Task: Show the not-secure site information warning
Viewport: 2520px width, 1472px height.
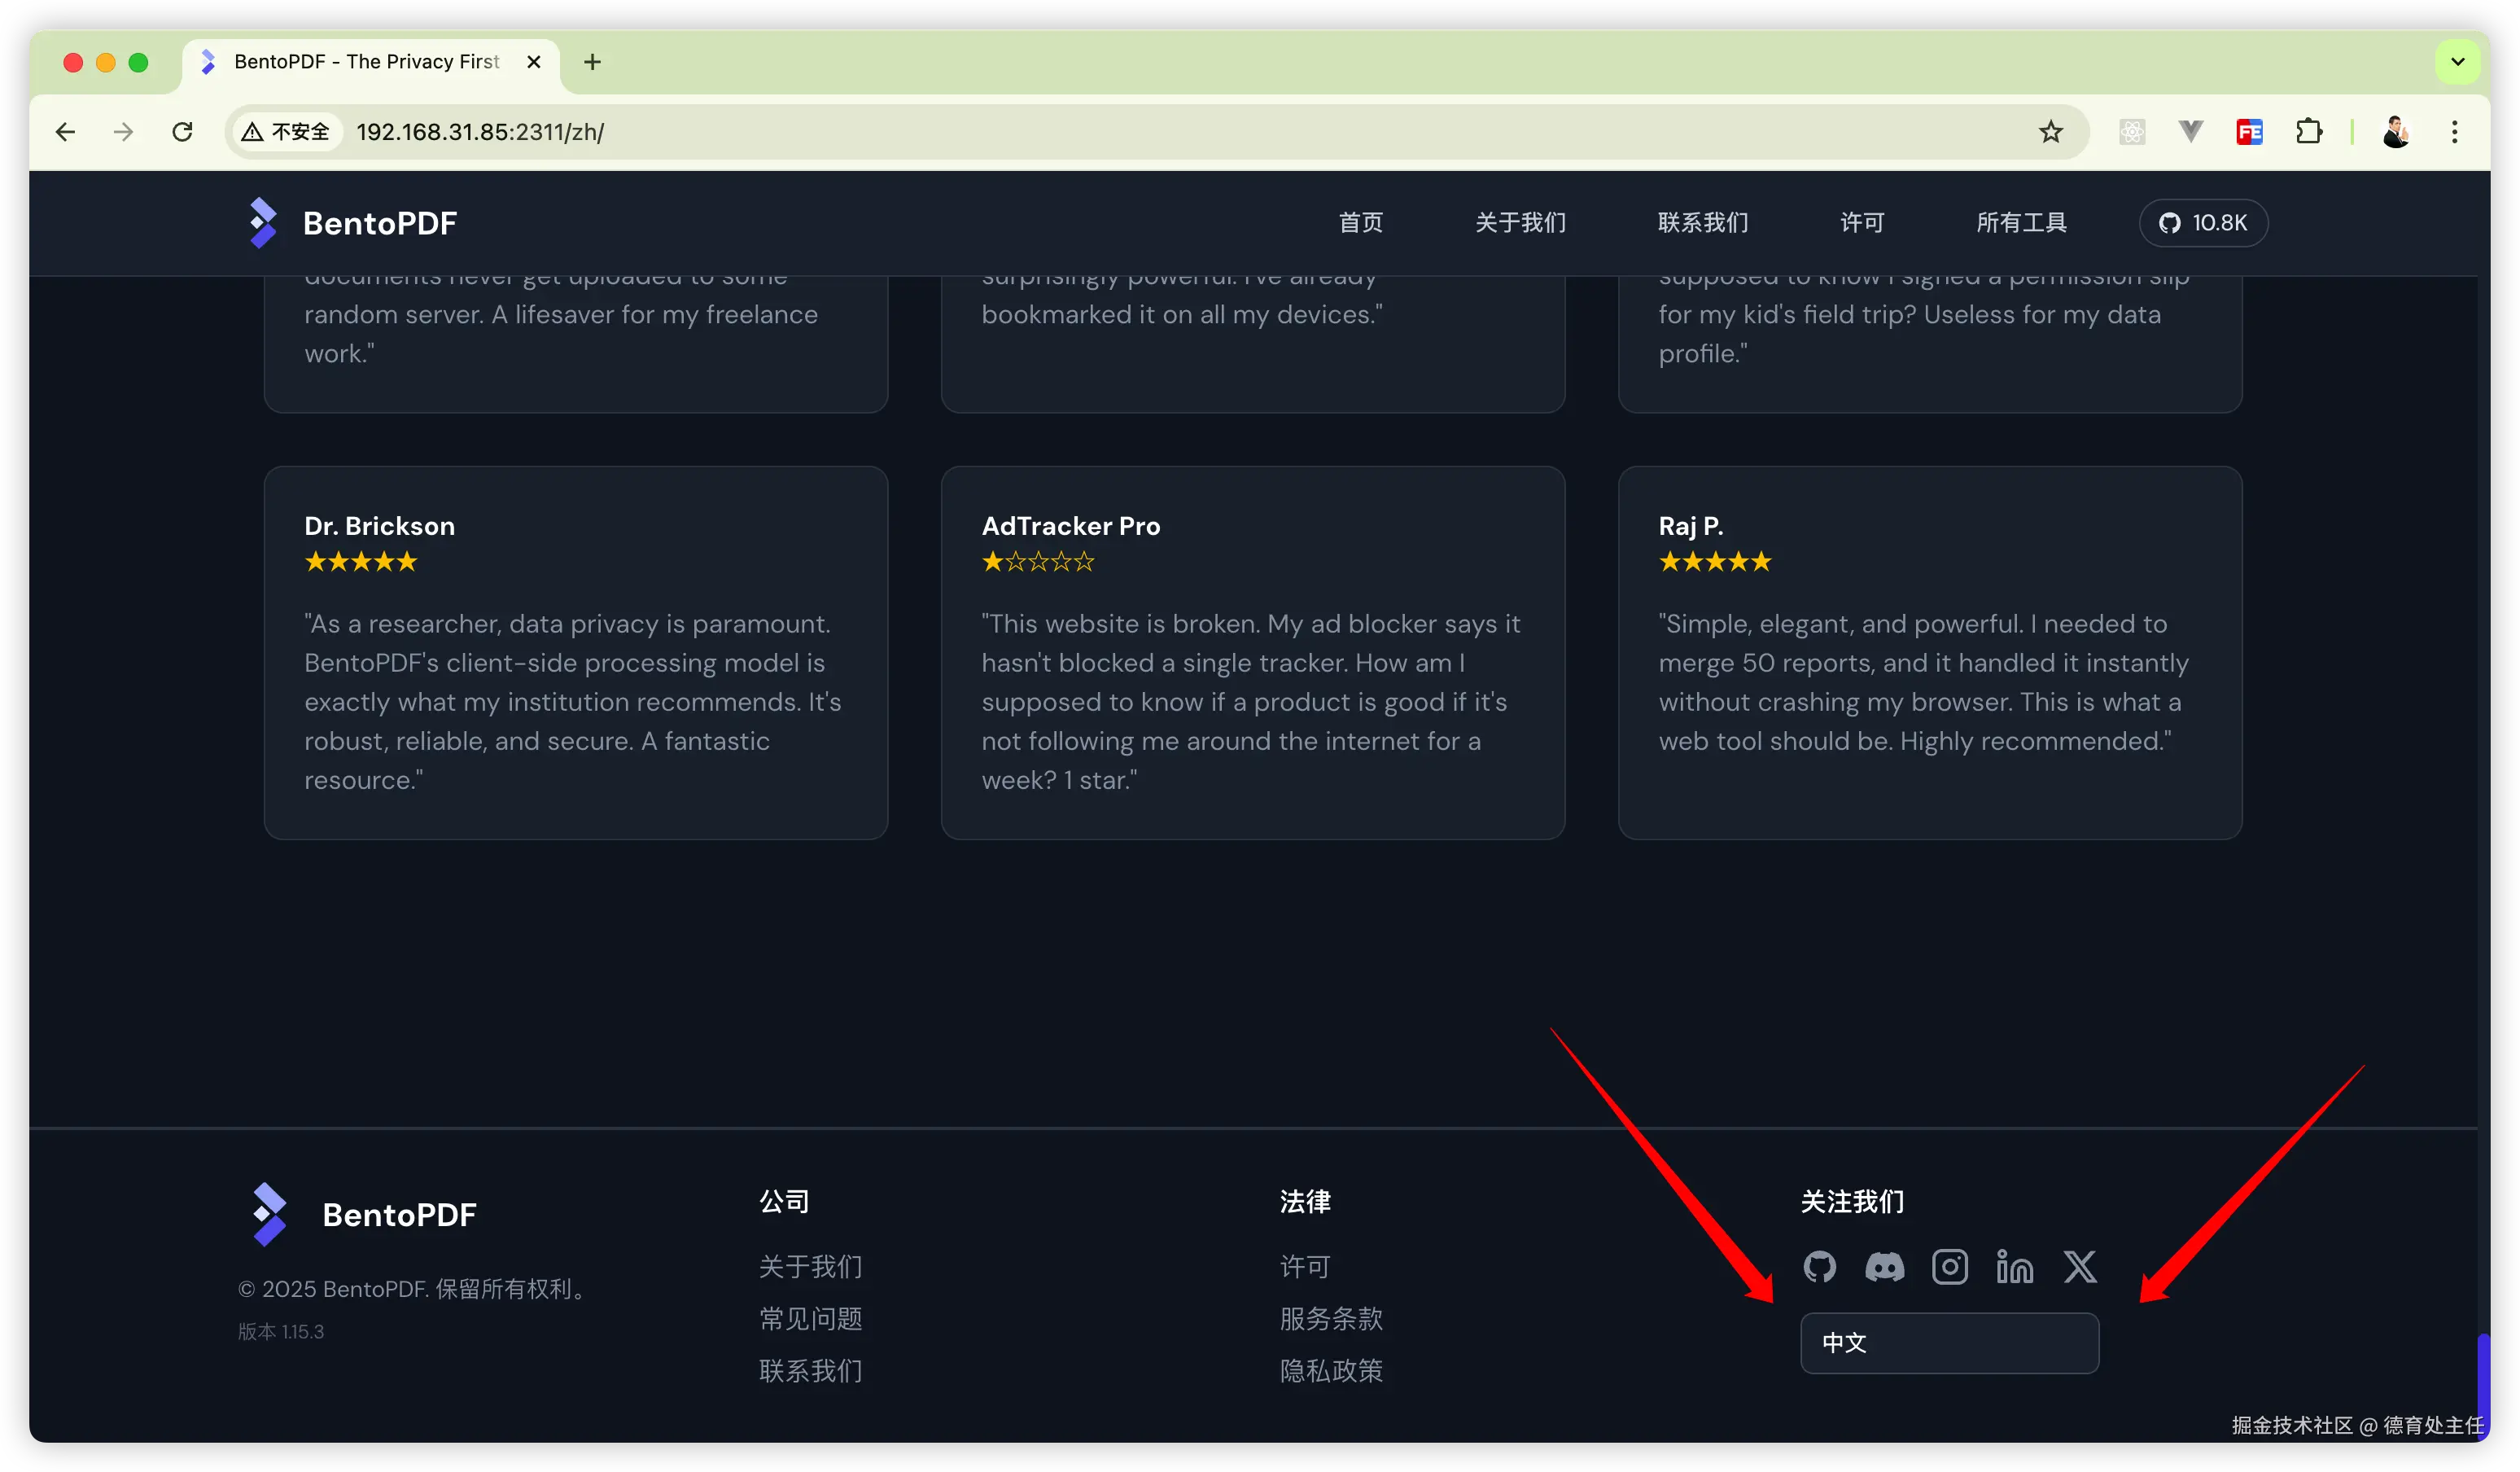Action: (x=286, y=132)
